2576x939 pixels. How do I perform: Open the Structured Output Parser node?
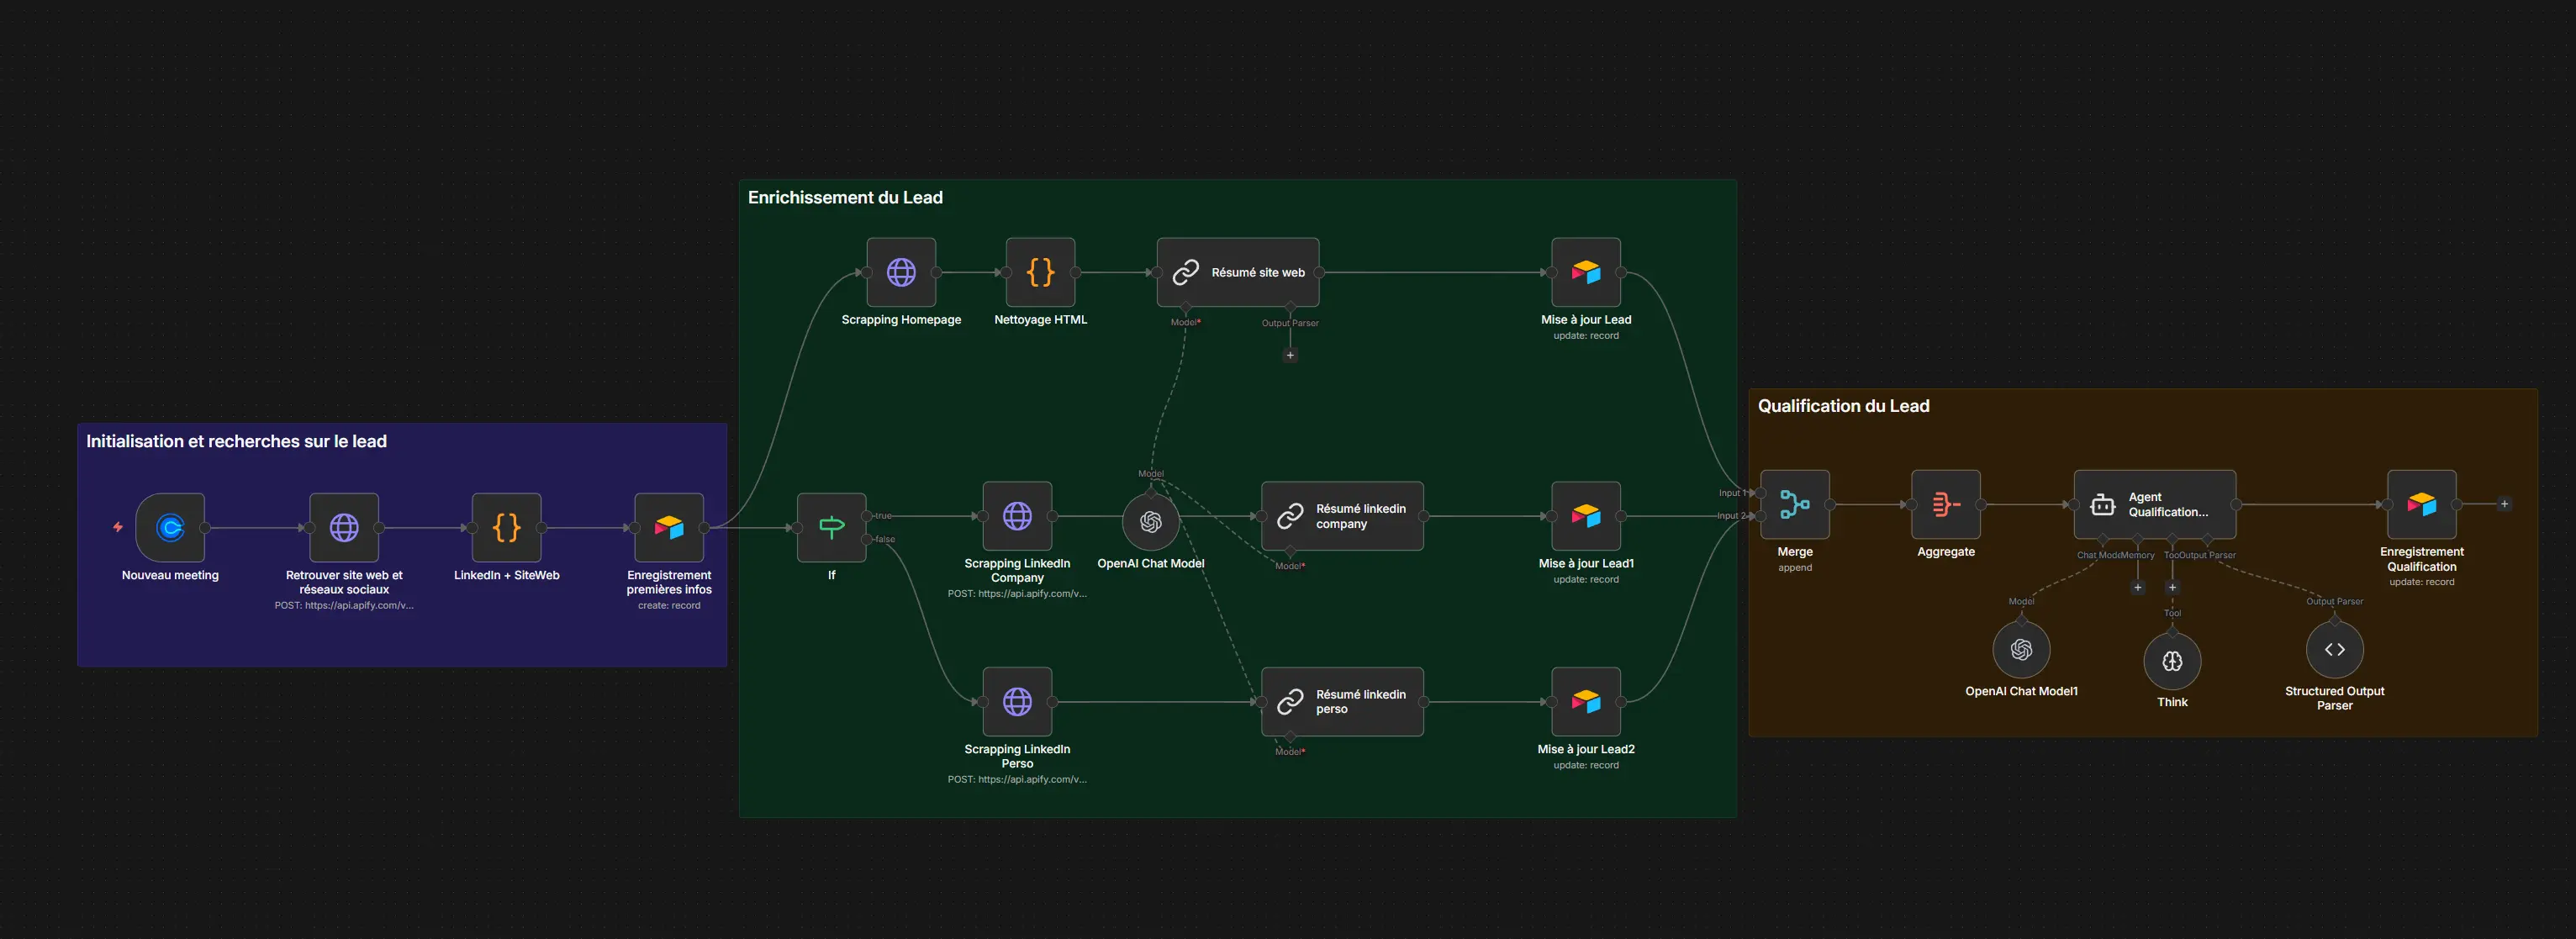[2334, 650]
